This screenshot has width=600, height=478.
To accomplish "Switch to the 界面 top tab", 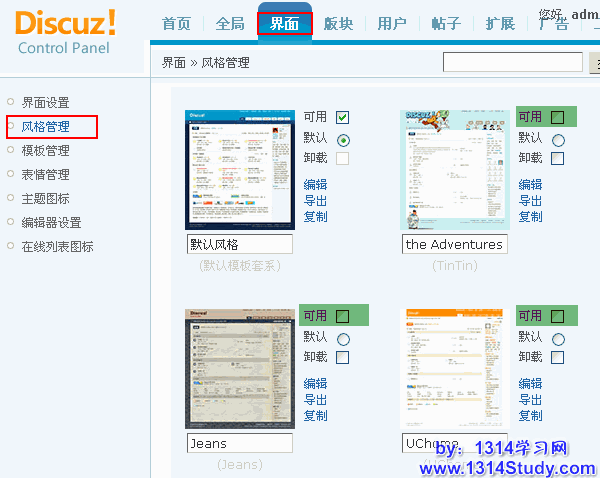I will tap(285, 24).
